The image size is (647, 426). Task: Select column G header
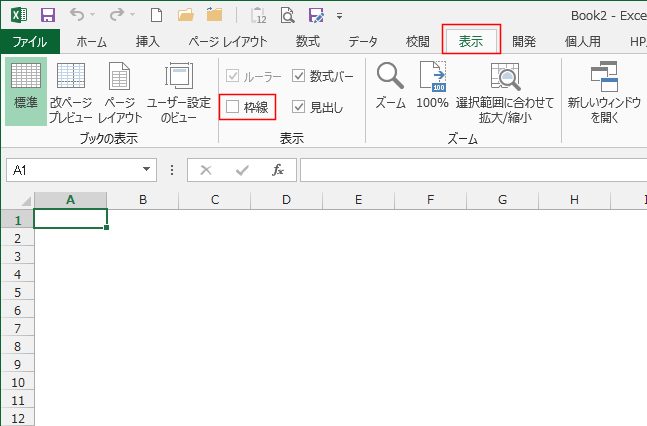pos(502,200)
